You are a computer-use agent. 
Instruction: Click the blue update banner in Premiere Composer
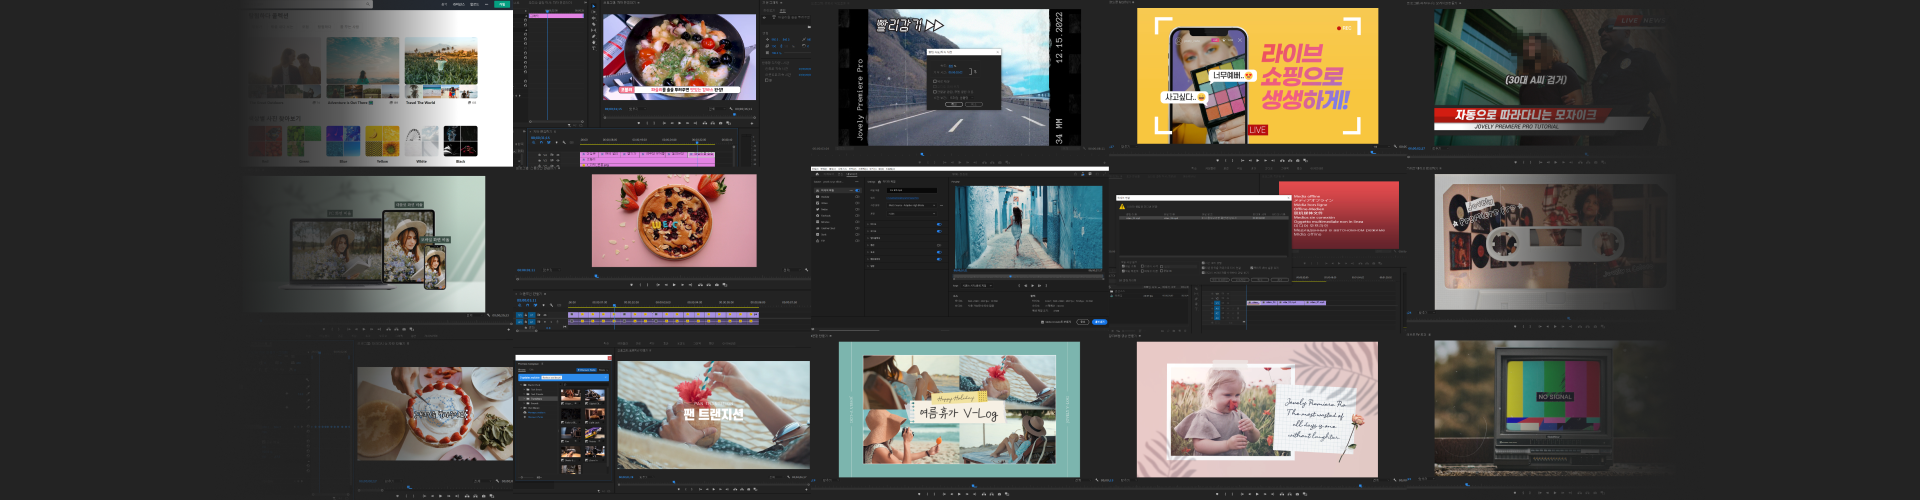pyautogui.click(x=563, y=377)
